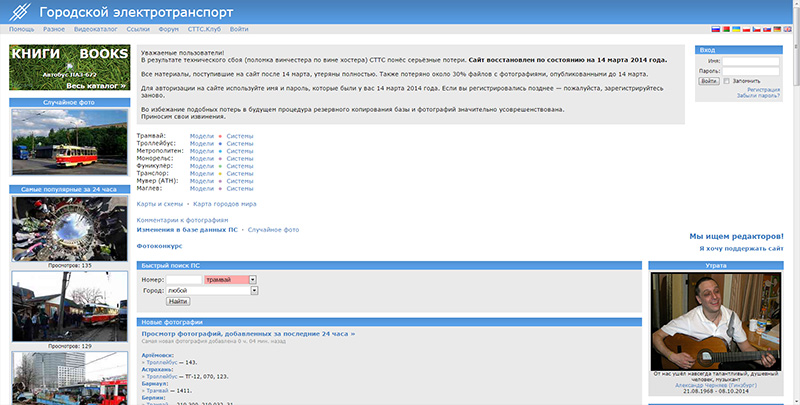Switch site language to Russian flag
This screenshot has height=405, width=800.
point(715,30)
